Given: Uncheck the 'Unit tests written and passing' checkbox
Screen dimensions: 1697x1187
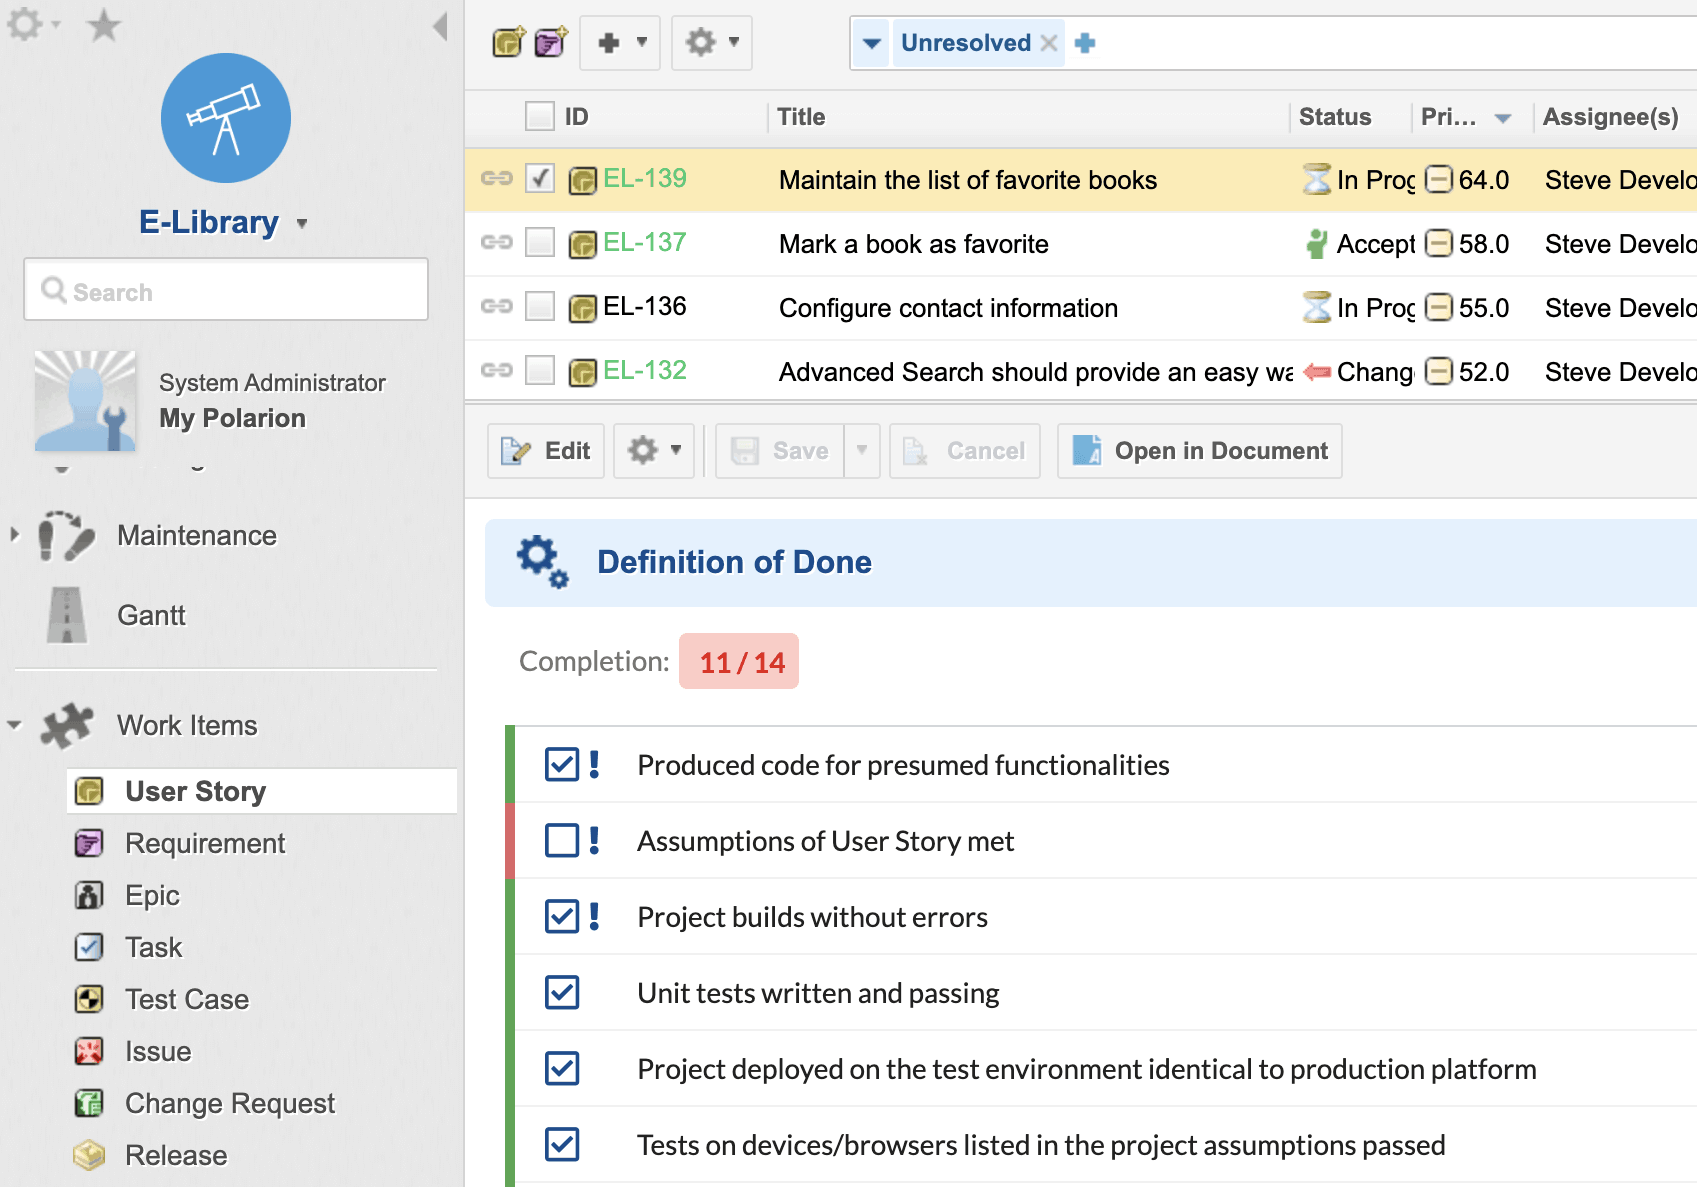Looking at the screenshot, I should click(x=562, y=993).
